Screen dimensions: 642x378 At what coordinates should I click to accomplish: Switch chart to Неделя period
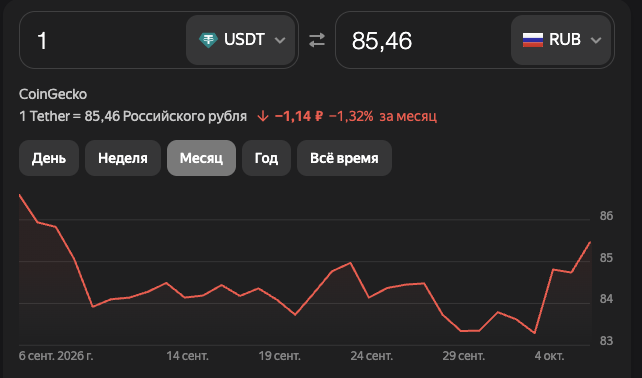click(123, 158)
